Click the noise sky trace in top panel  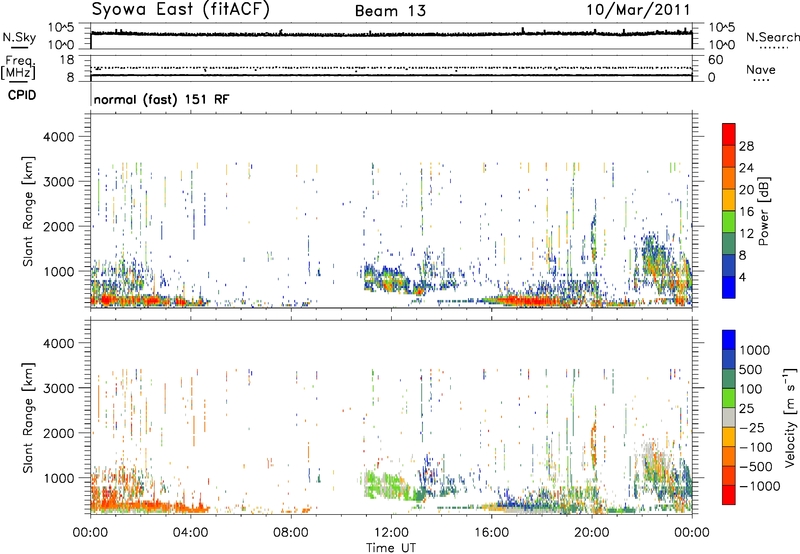(391, 34)
